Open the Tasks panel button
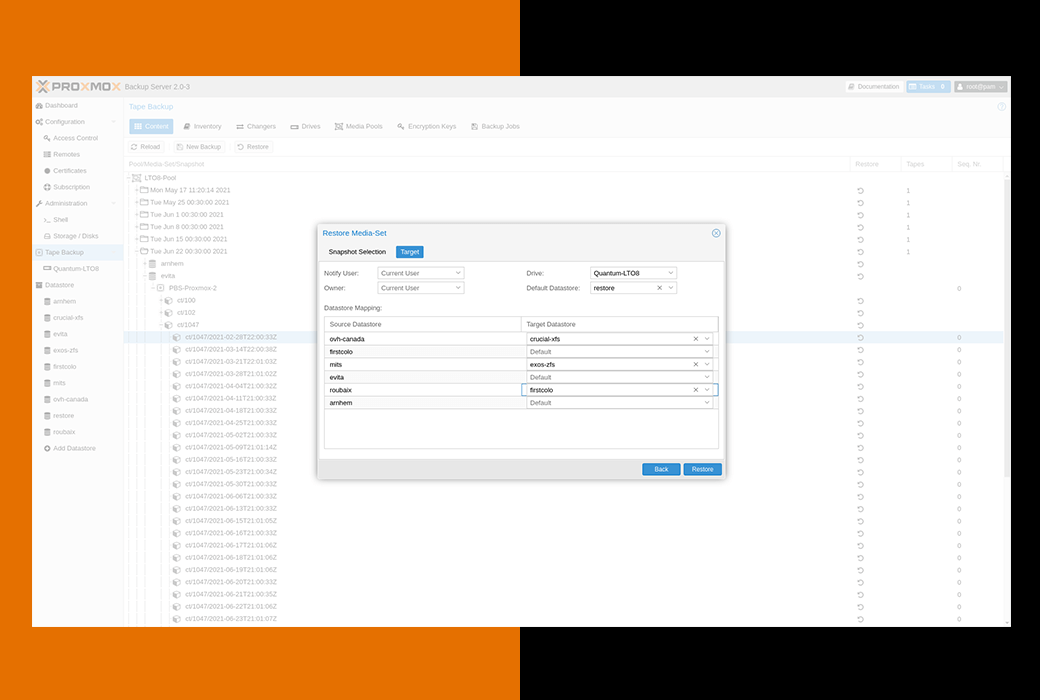 pyautogui.click(x=927, y=87)
